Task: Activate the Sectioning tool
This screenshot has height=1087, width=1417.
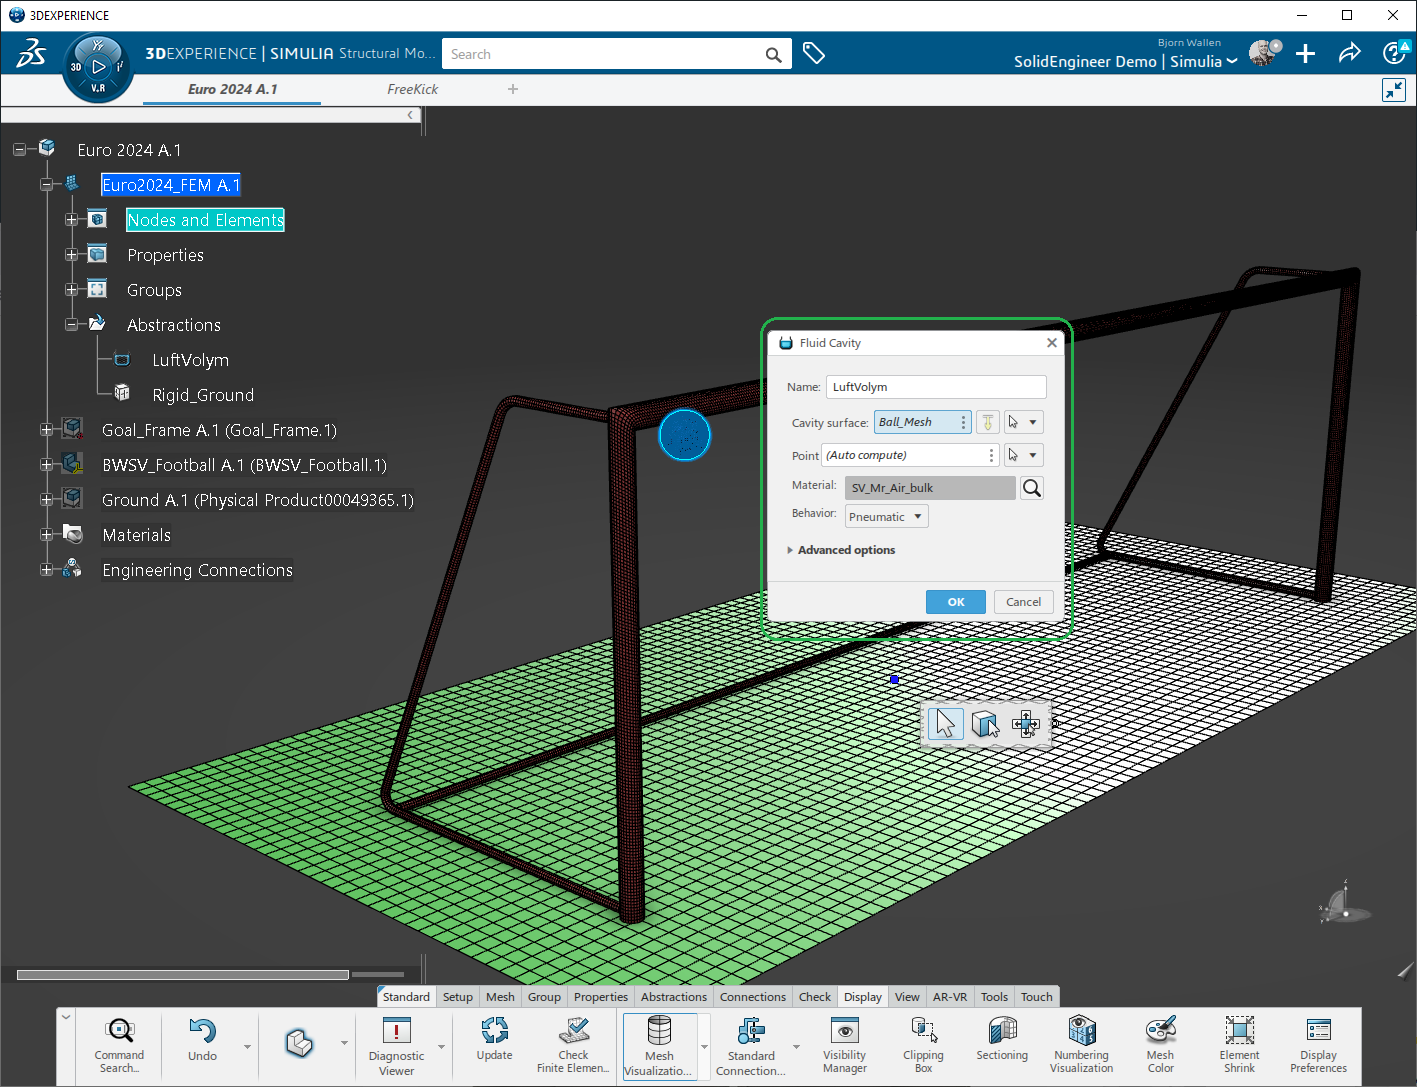Action: (1002, 1043)
